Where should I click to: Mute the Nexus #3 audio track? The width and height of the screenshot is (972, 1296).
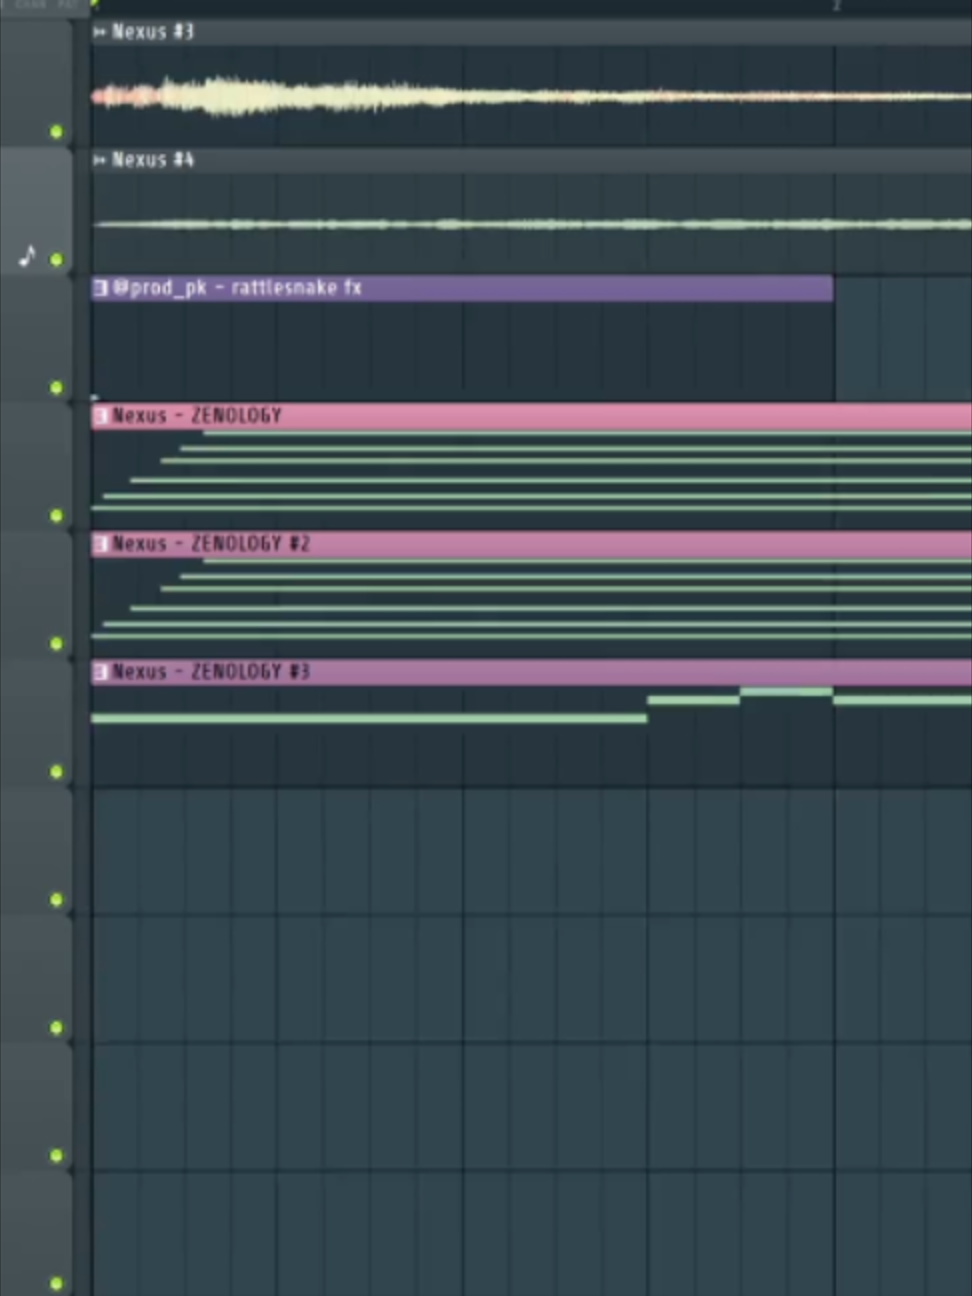[x=56, y=132]
